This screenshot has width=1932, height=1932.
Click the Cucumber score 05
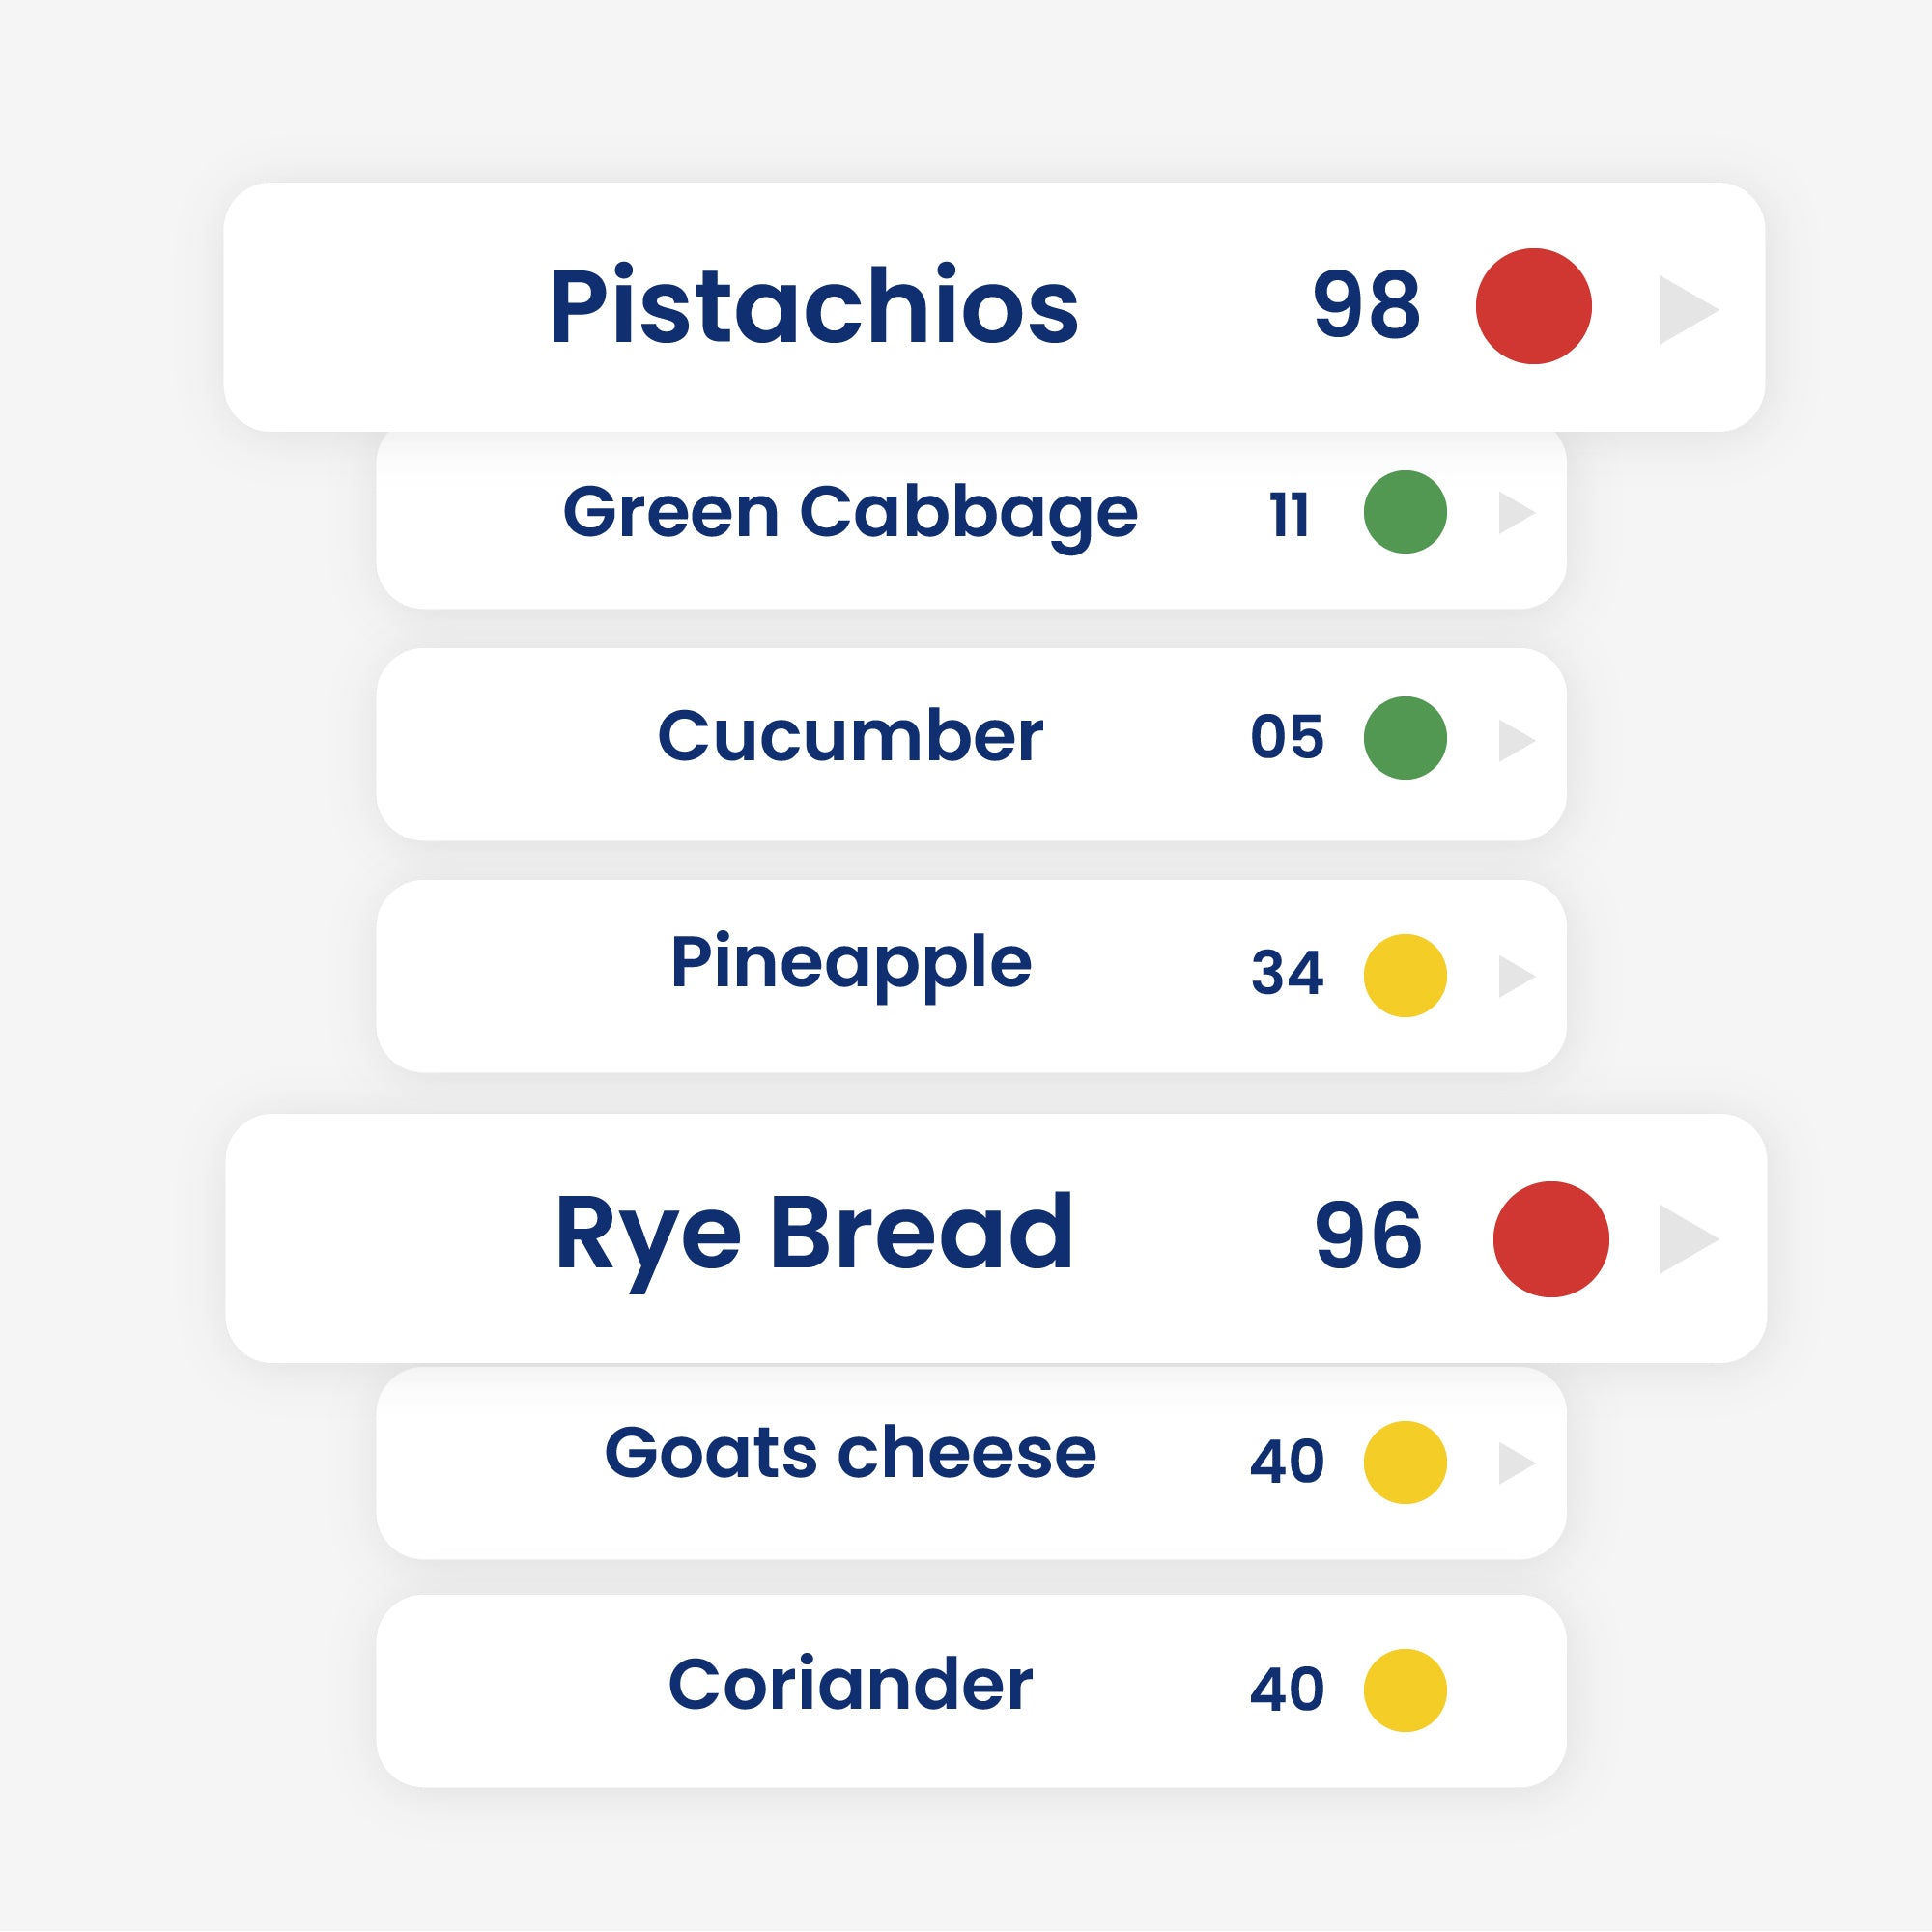(1287, 738)
